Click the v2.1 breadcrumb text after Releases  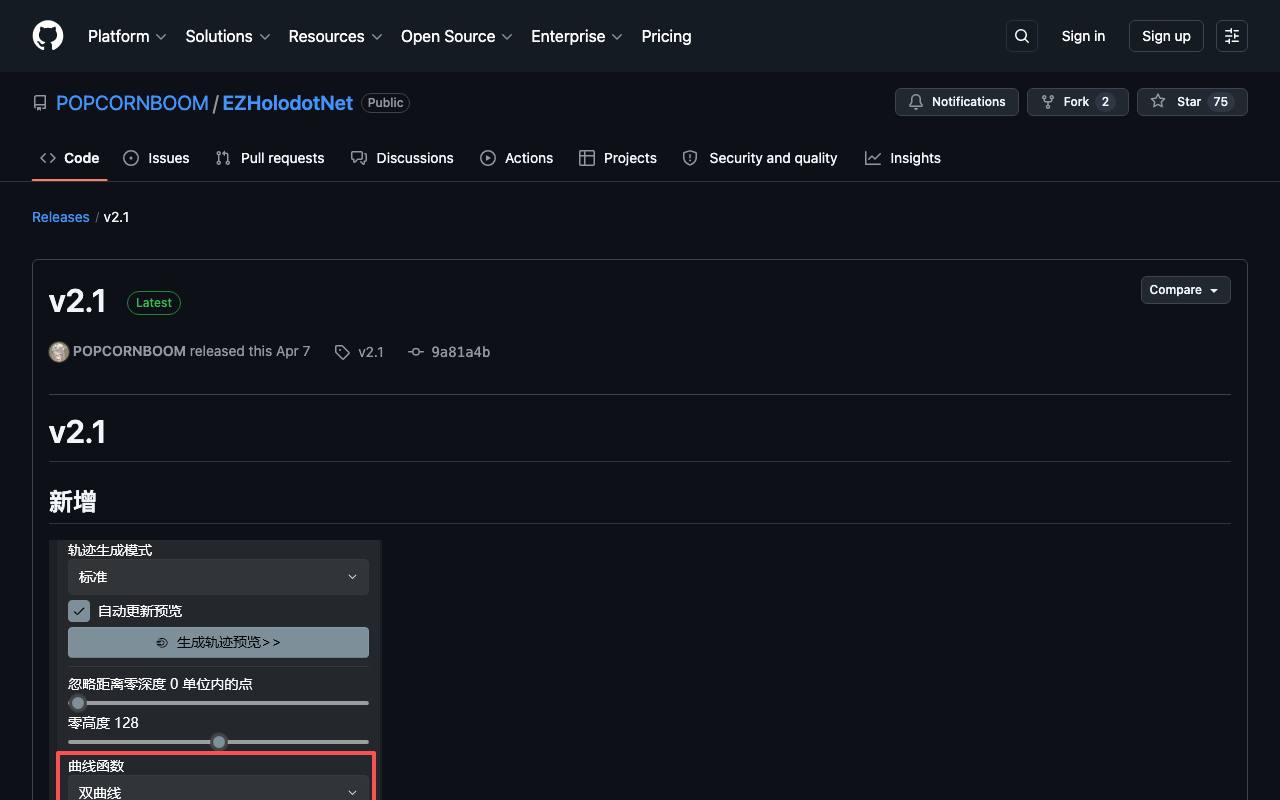pos(116,217)
